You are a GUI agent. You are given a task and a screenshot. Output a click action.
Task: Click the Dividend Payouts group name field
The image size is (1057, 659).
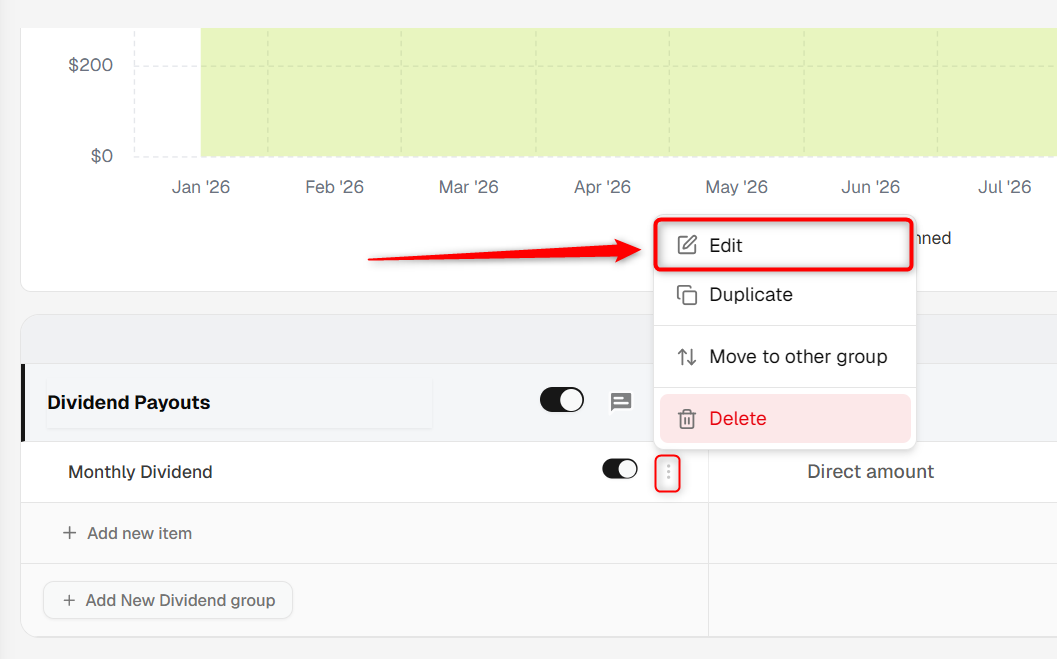[x=239, y=402]
